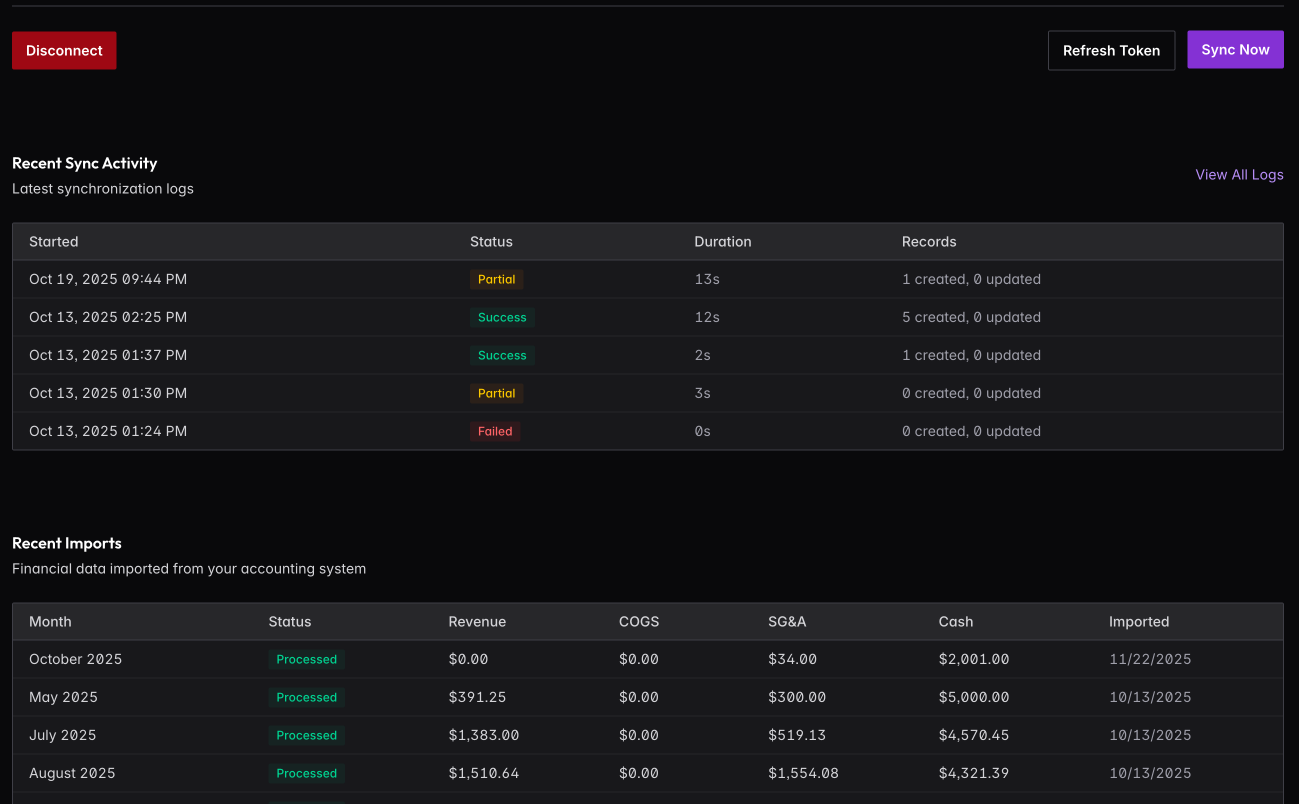The image size is (1299, 804).
Task: Select the August 2025 import row
Action: (x=72, y=774)
